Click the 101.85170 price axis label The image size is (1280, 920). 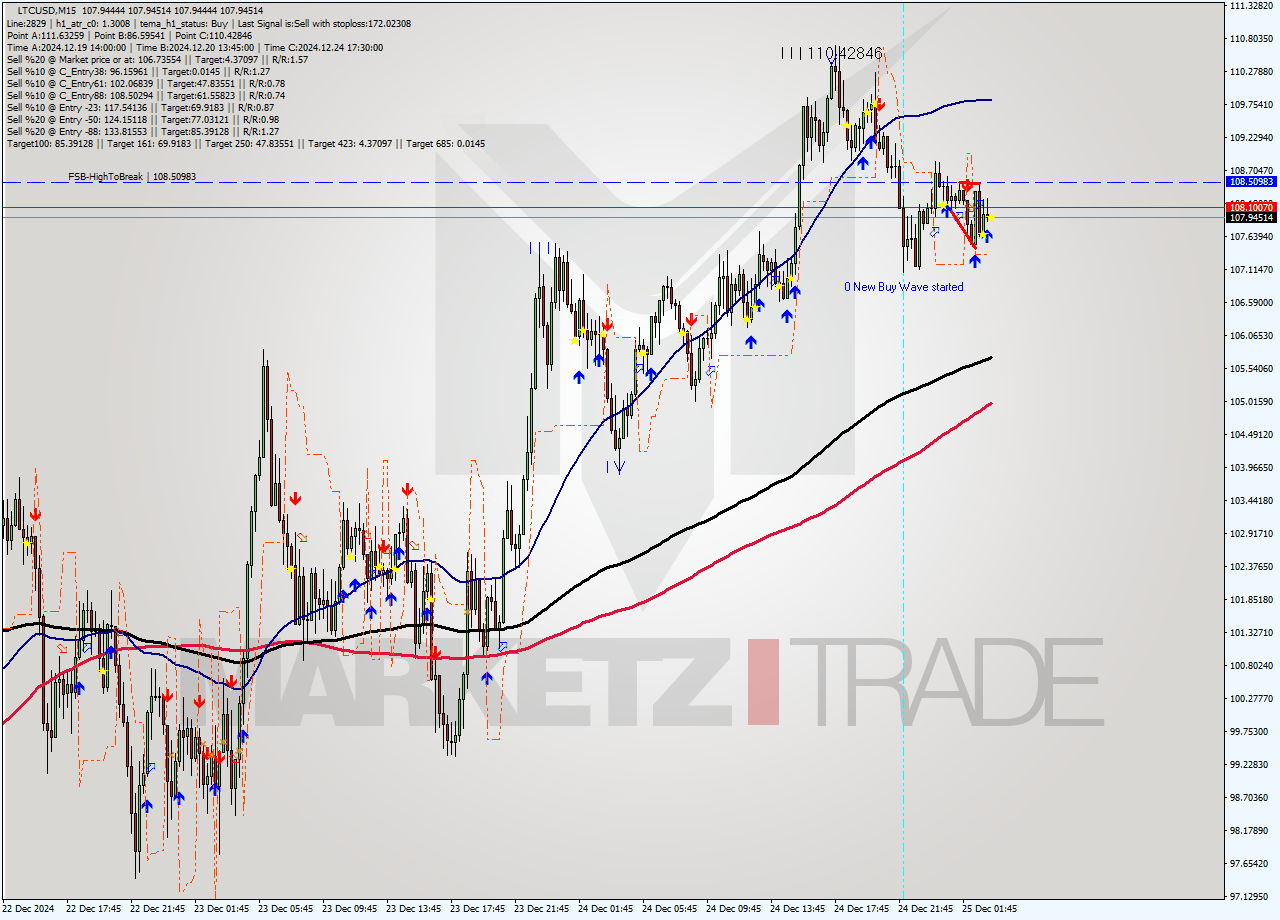tap(1251, 599)
